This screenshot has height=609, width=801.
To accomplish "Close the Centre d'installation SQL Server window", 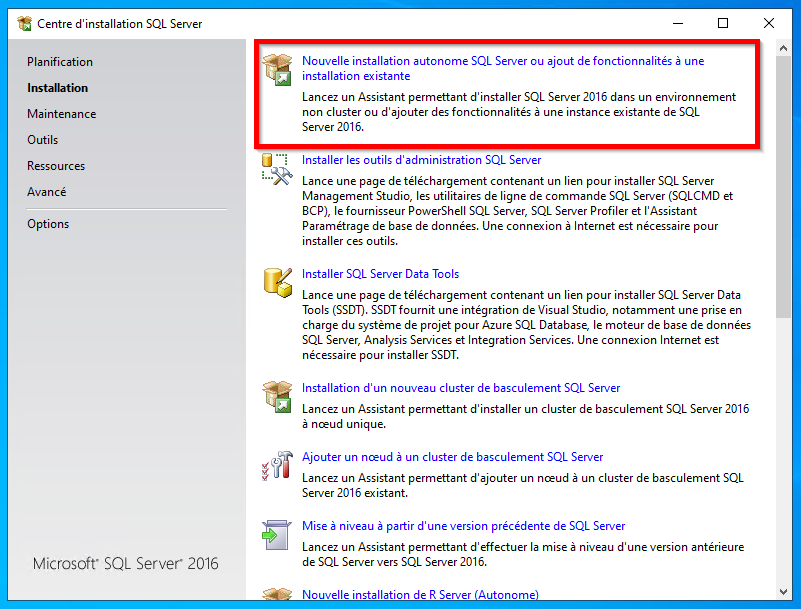I will click(x=769, y=24).
